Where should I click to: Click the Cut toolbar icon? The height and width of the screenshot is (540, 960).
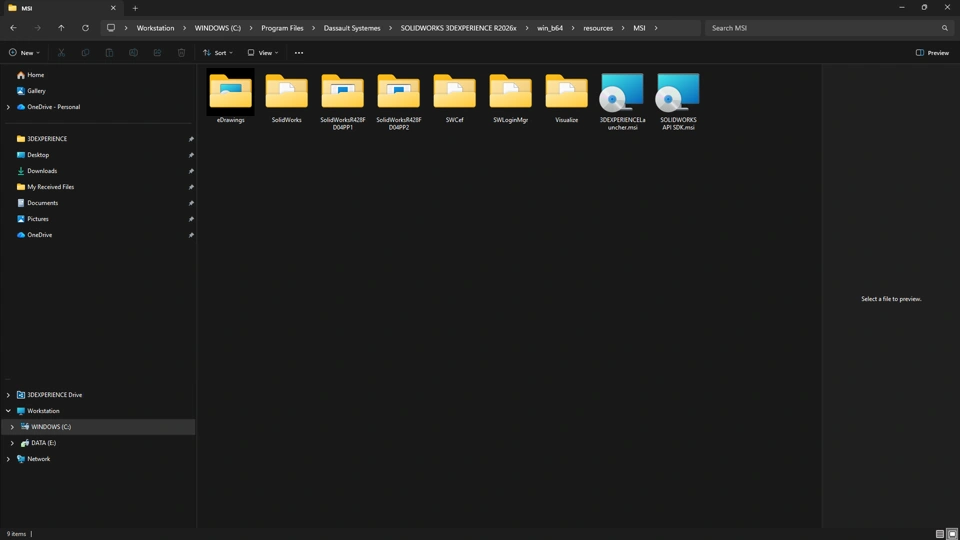(x=61, y=53)
